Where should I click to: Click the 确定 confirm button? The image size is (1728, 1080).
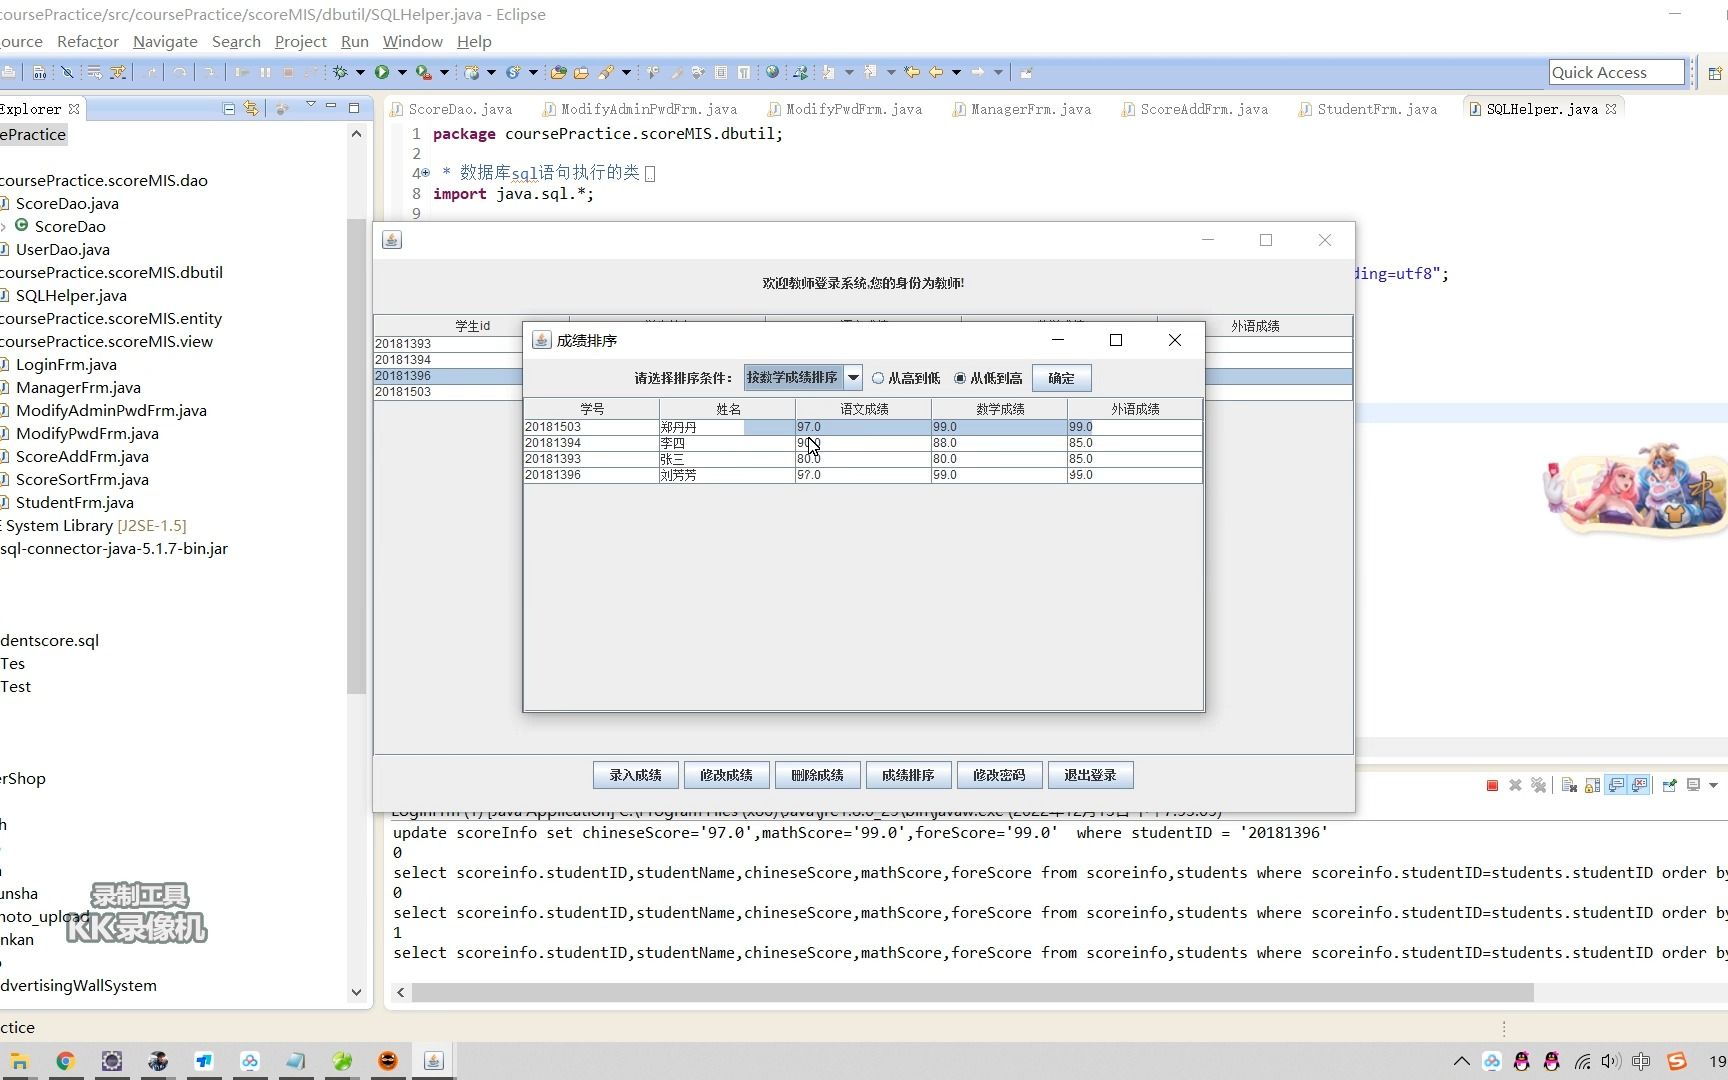click(1061, 378)
